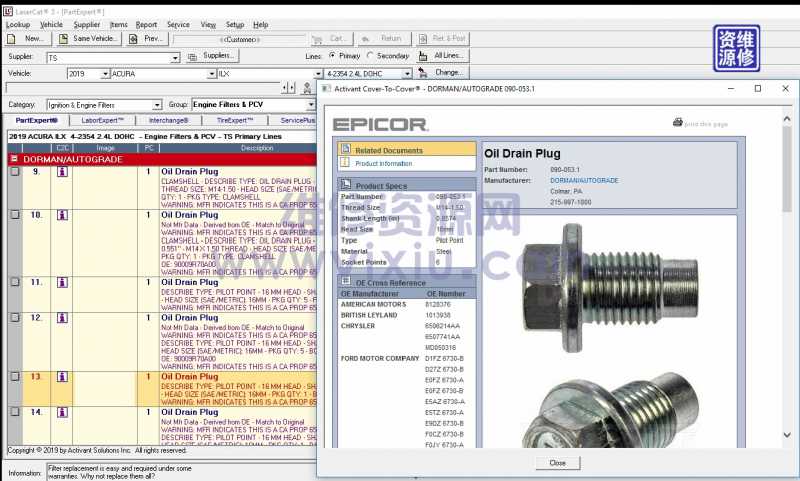This screenshot has height=481, width=800.
Task: Open the Setup menu
Action: 235,24
